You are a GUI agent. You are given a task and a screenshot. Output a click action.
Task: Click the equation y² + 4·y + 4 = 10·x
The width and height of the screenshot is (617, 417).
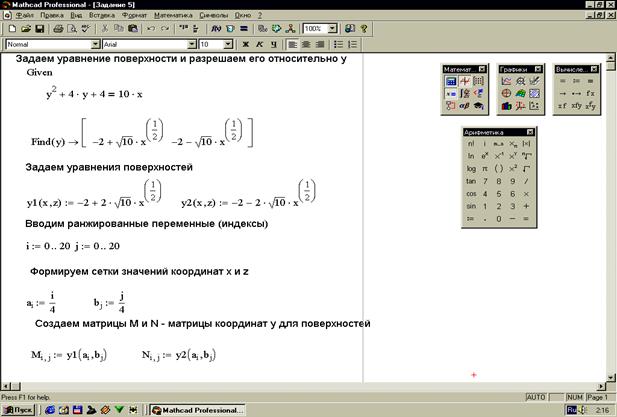pyautogui.click(x=94, y=93)
